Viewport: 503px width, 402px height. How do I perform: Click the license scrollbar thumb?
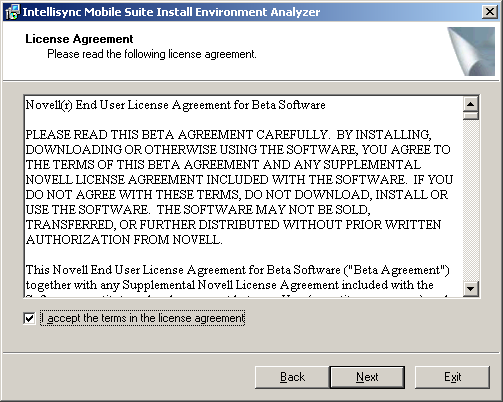(x=471, y=116)
